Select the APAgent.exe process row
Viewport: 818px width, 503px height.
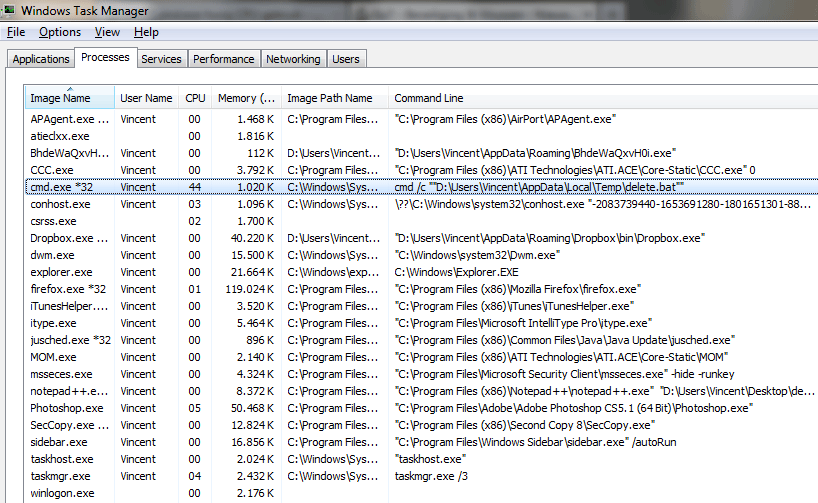(422, 119)
